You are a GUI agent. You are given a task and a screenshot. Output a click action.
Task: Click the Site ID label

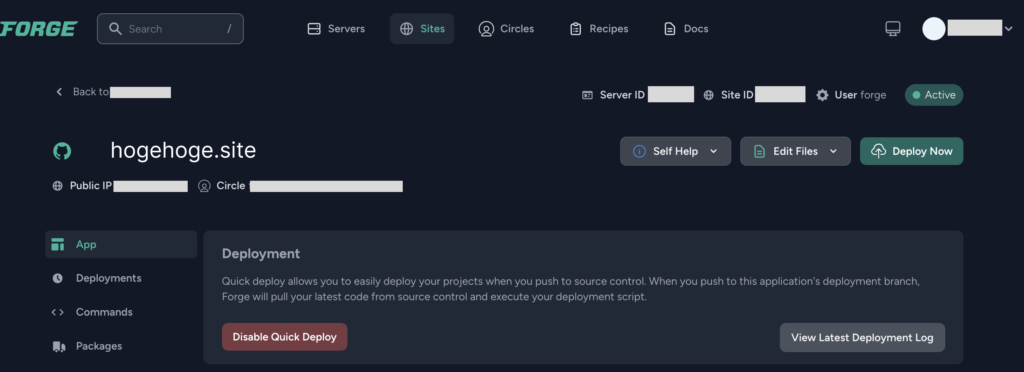point(737,95)
